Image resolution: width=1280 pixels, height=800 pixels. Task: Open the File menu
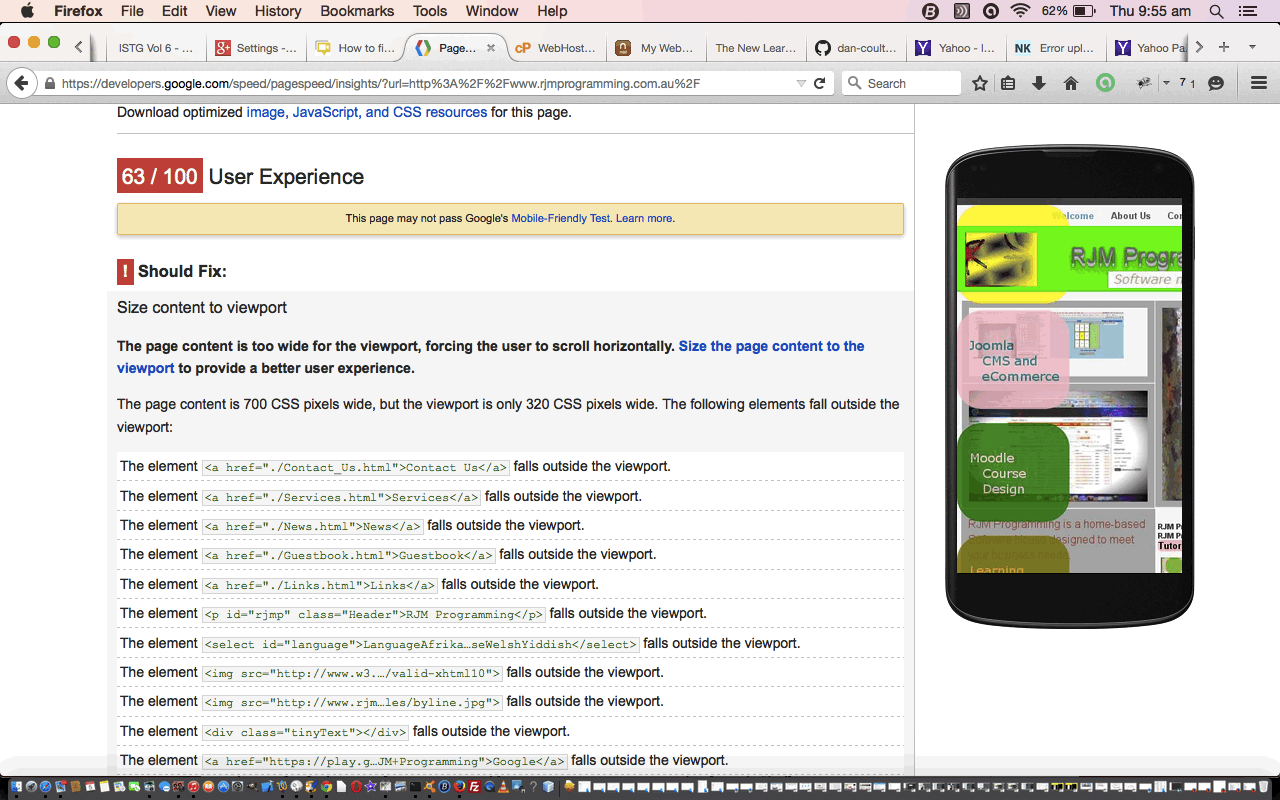(x=132, y=11)
